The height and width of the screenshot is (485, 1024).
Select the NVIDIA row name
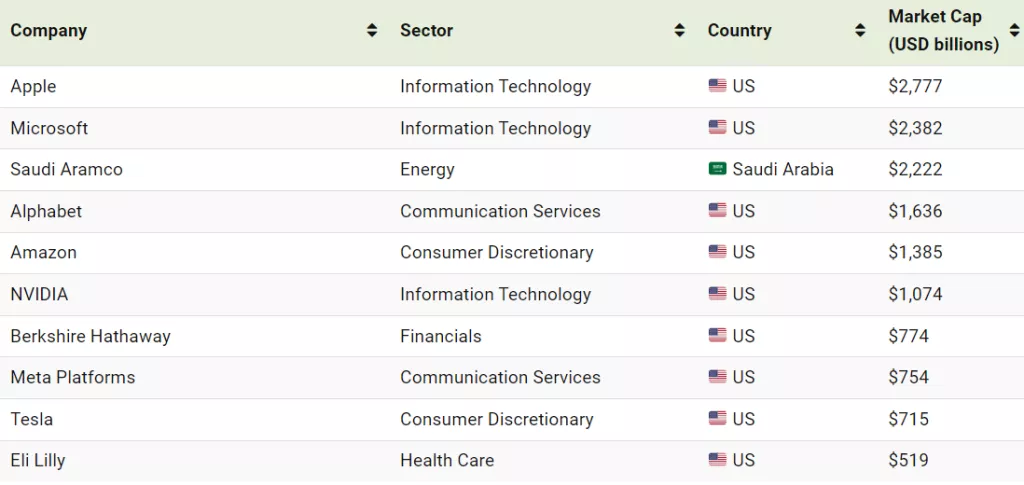click(x=39, y=294)
